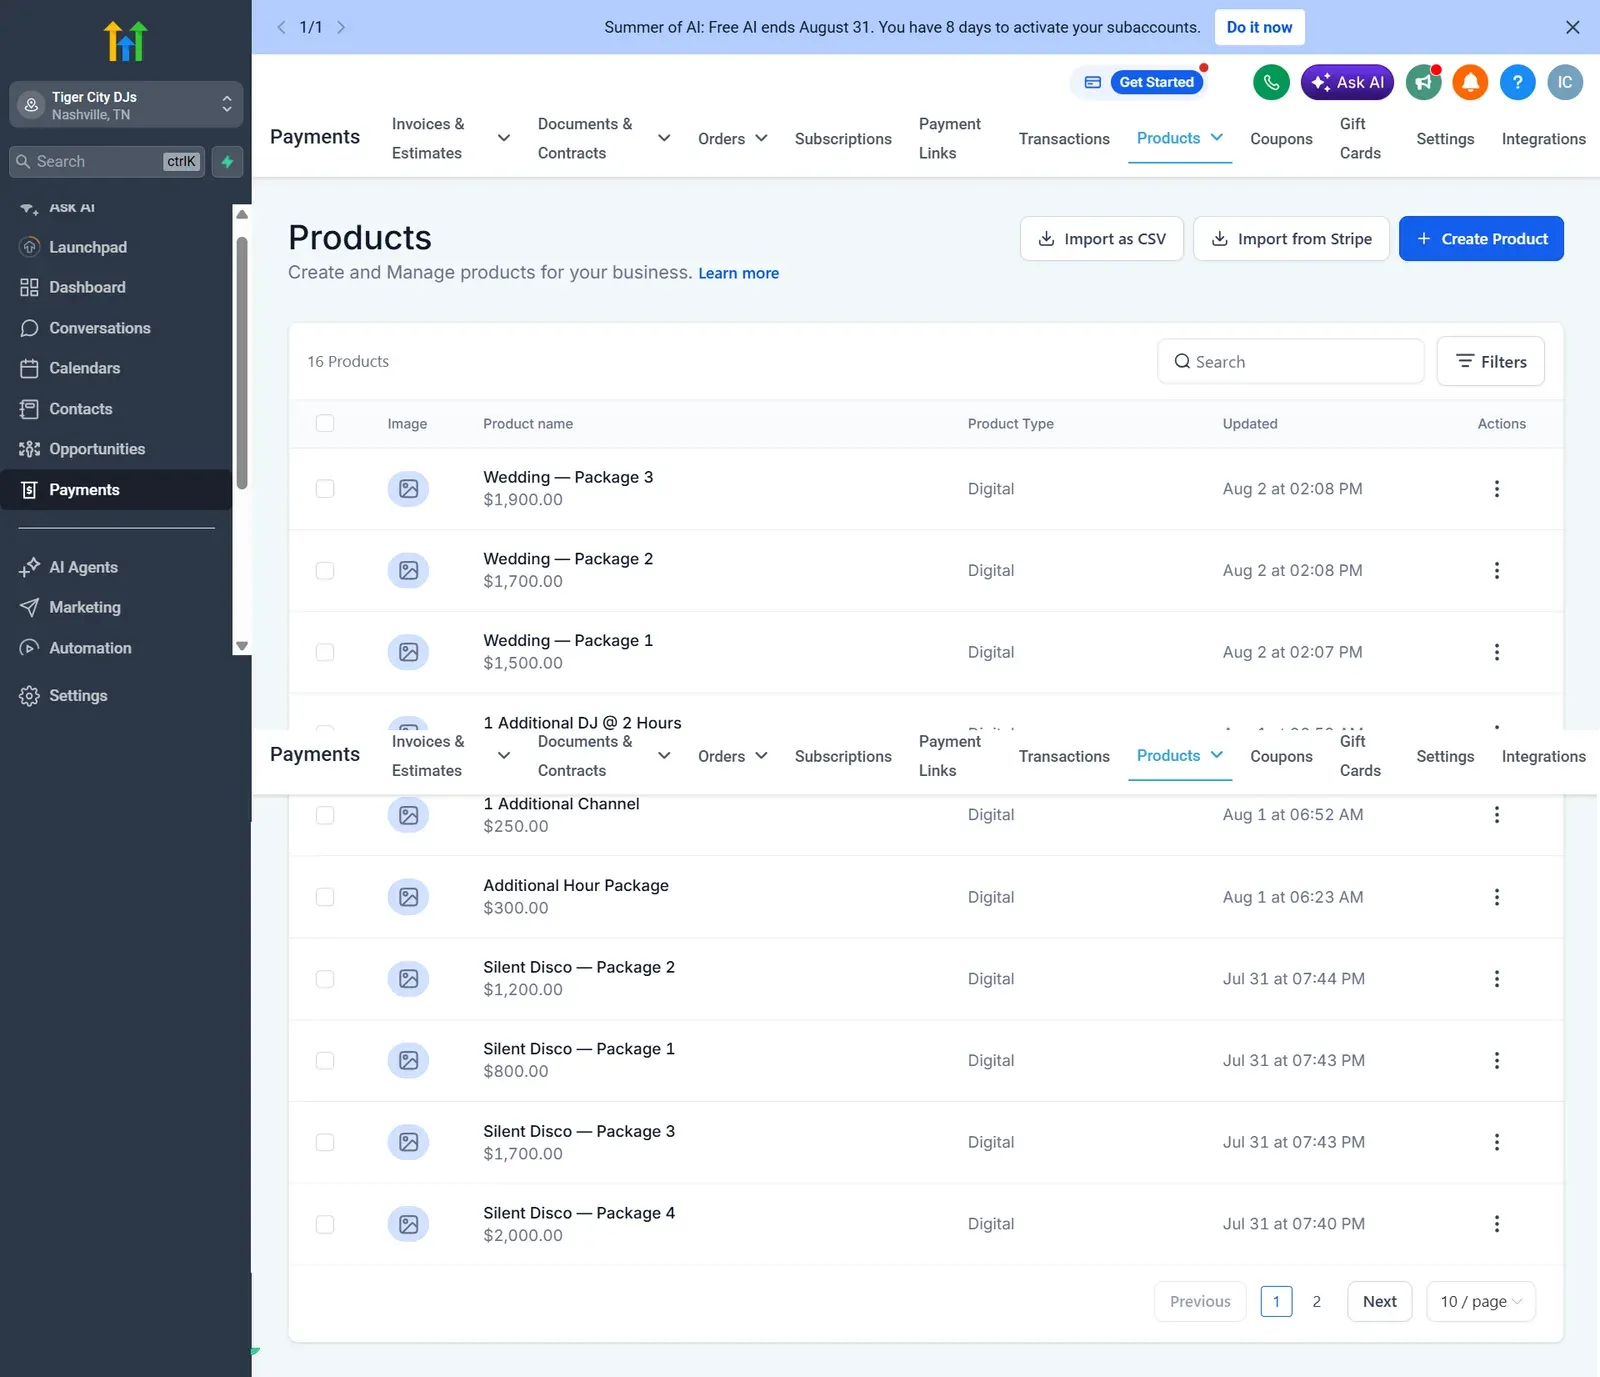The width and height of the screenshot is (1600, 1377).
Task: Click the green megaphone announcements icon
Action: (1423, 82)
